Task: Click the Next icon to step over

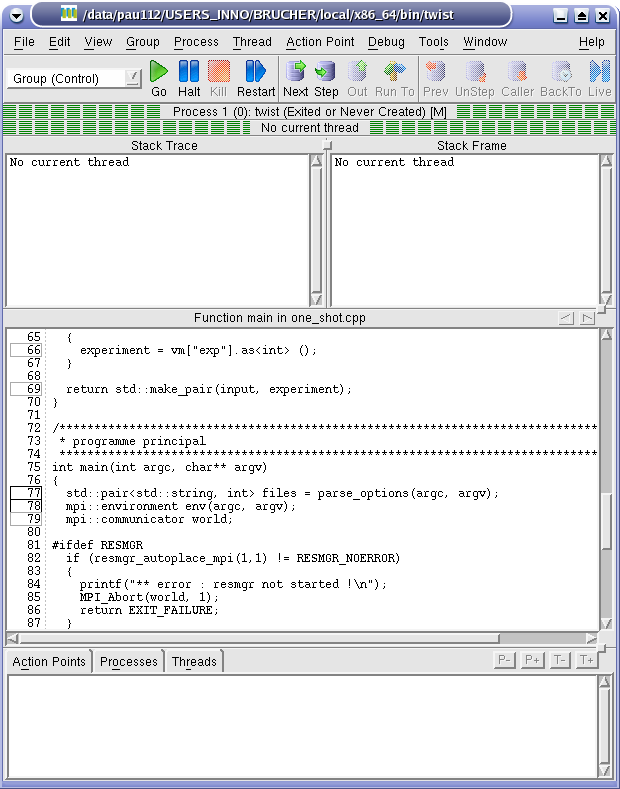Action: (x=295, y=71)
